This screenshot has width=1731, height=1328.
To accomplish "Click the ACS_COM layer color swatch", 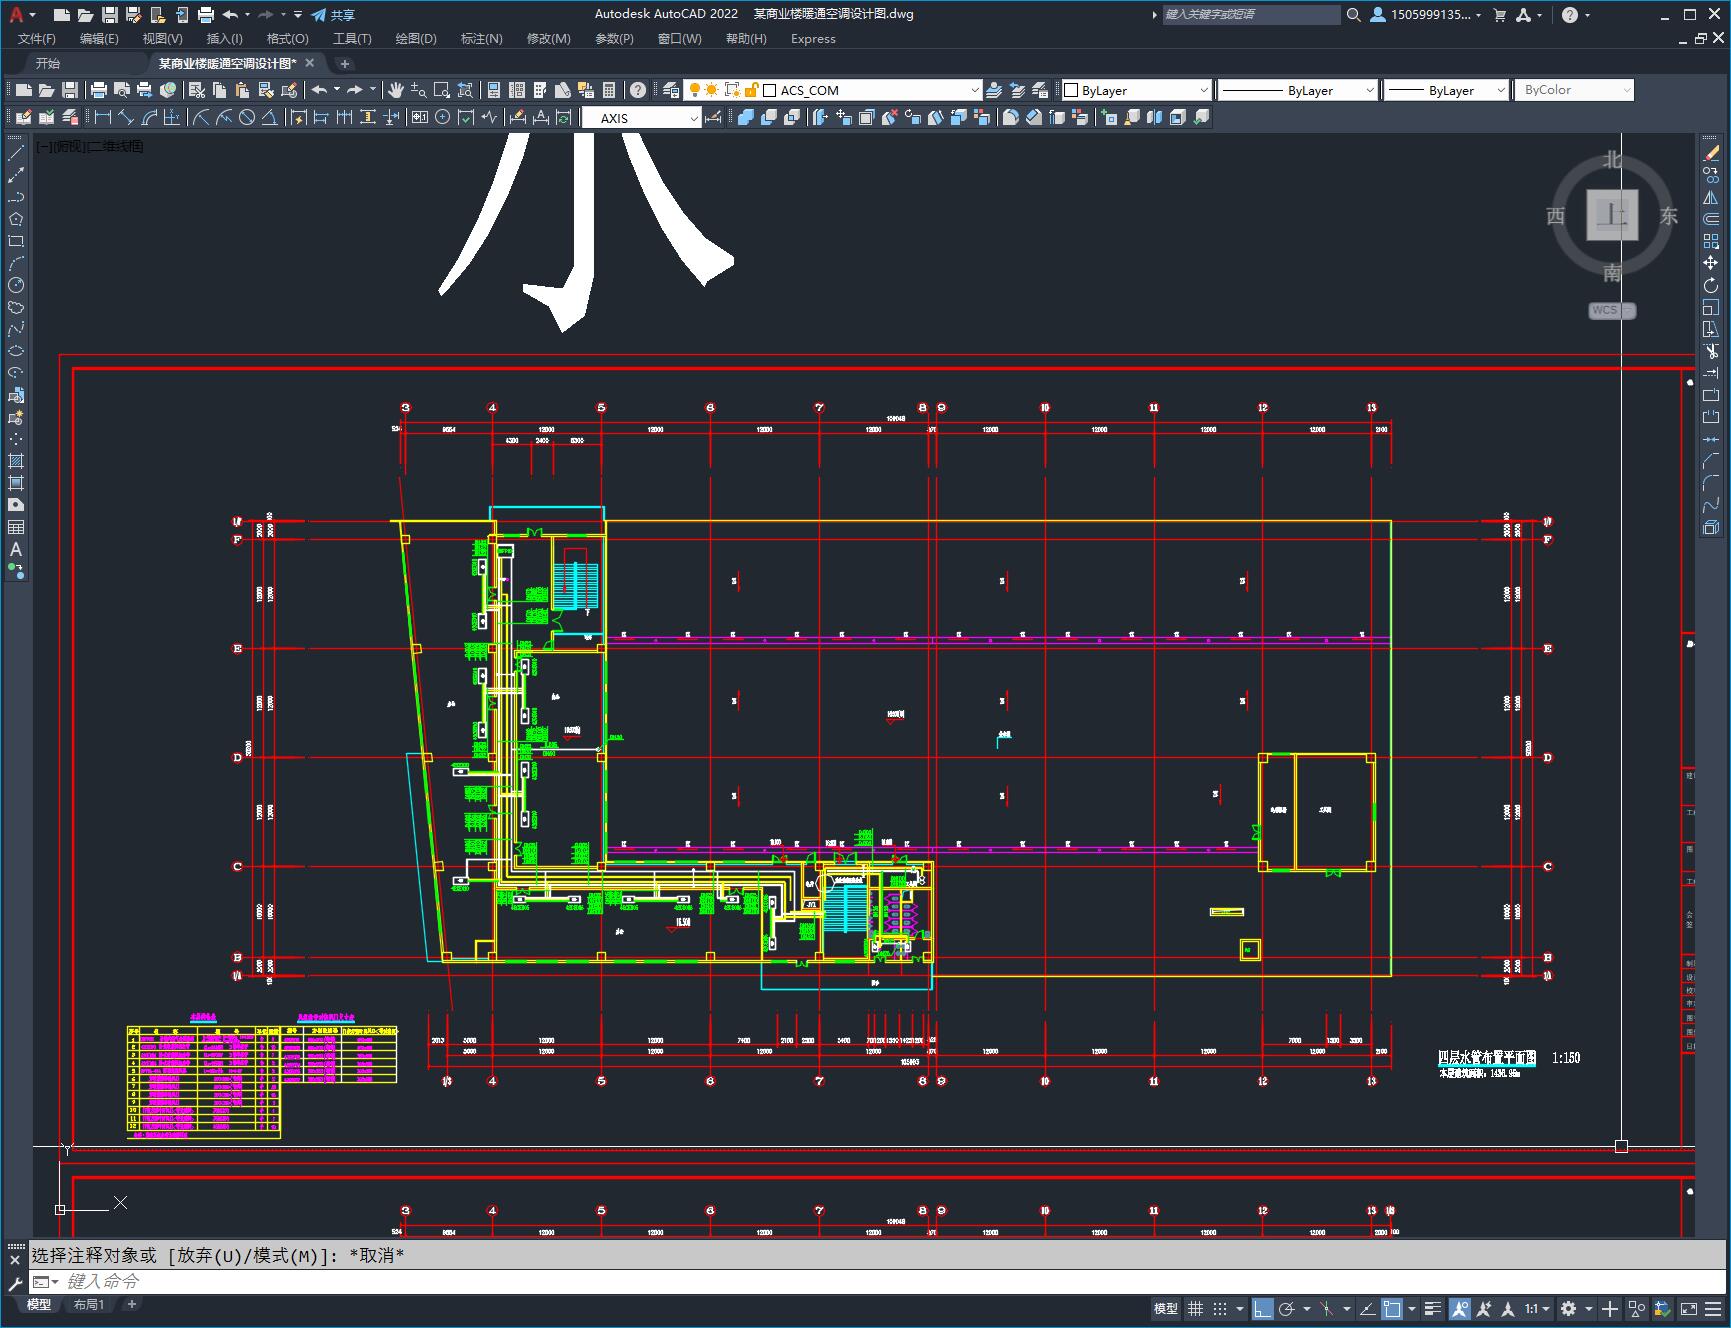I will 769,90.
